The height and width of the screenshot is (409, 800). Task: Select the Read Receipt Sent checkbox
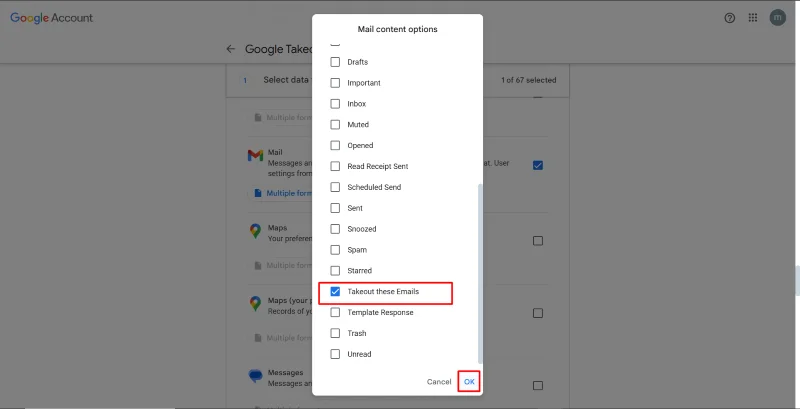point(335,166)
